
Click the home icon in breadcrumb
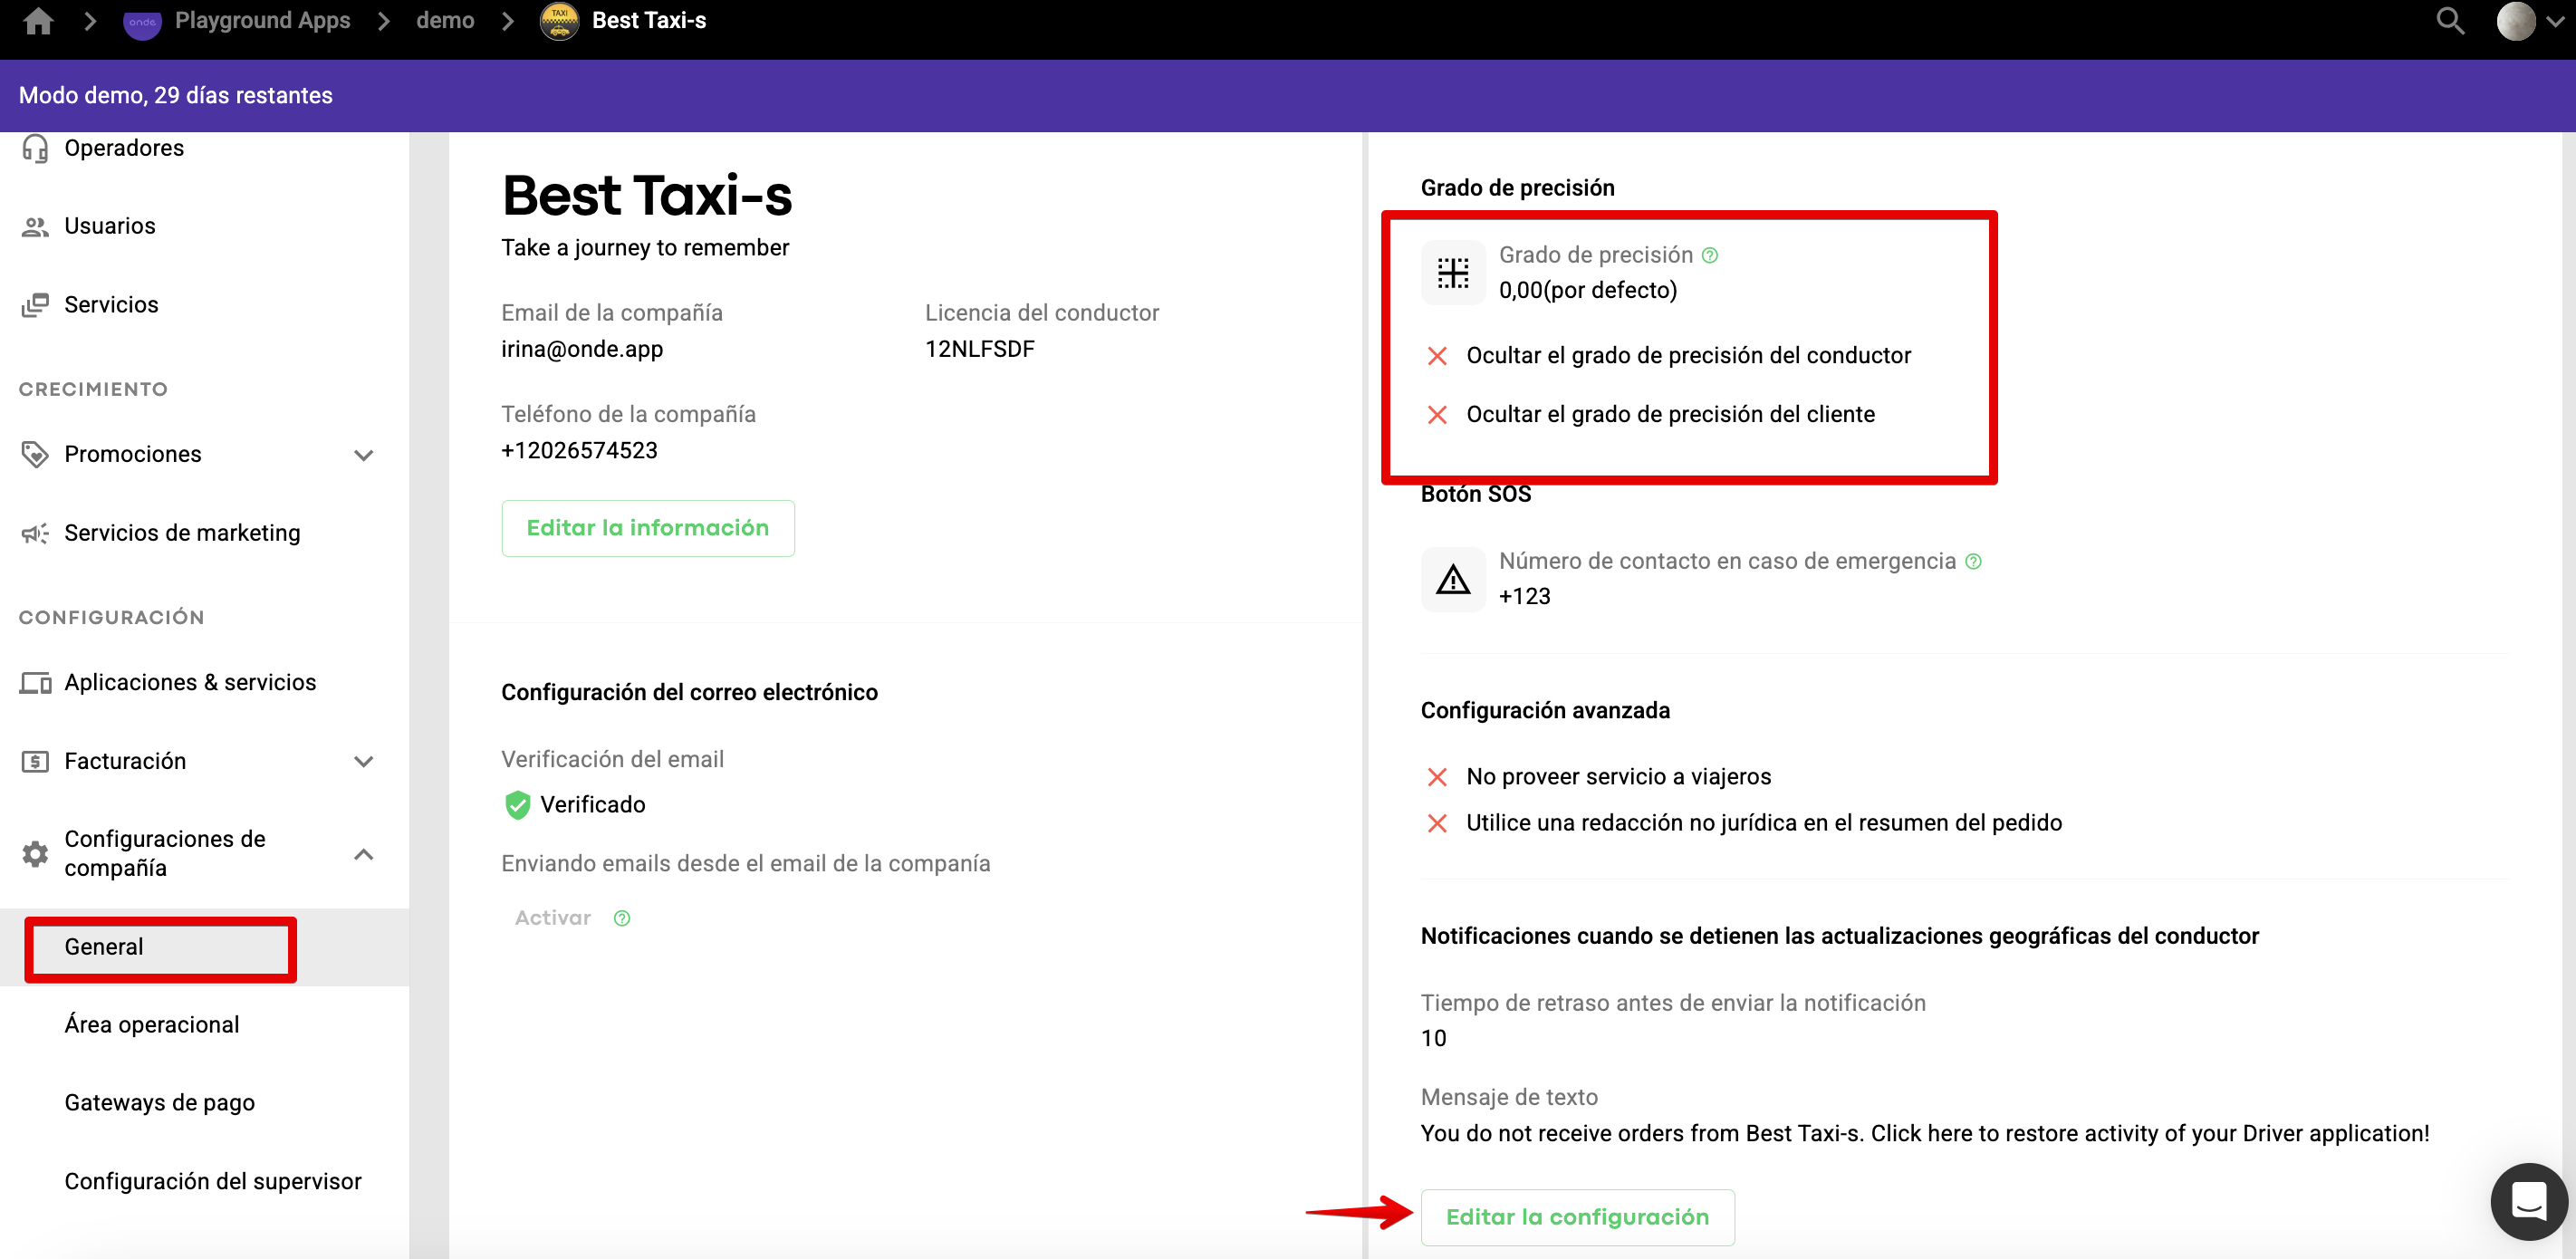coord(38,21)
